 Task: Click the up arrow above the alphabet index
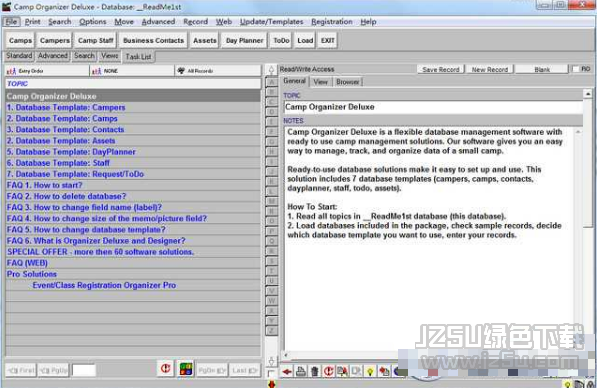click(271, 70)
